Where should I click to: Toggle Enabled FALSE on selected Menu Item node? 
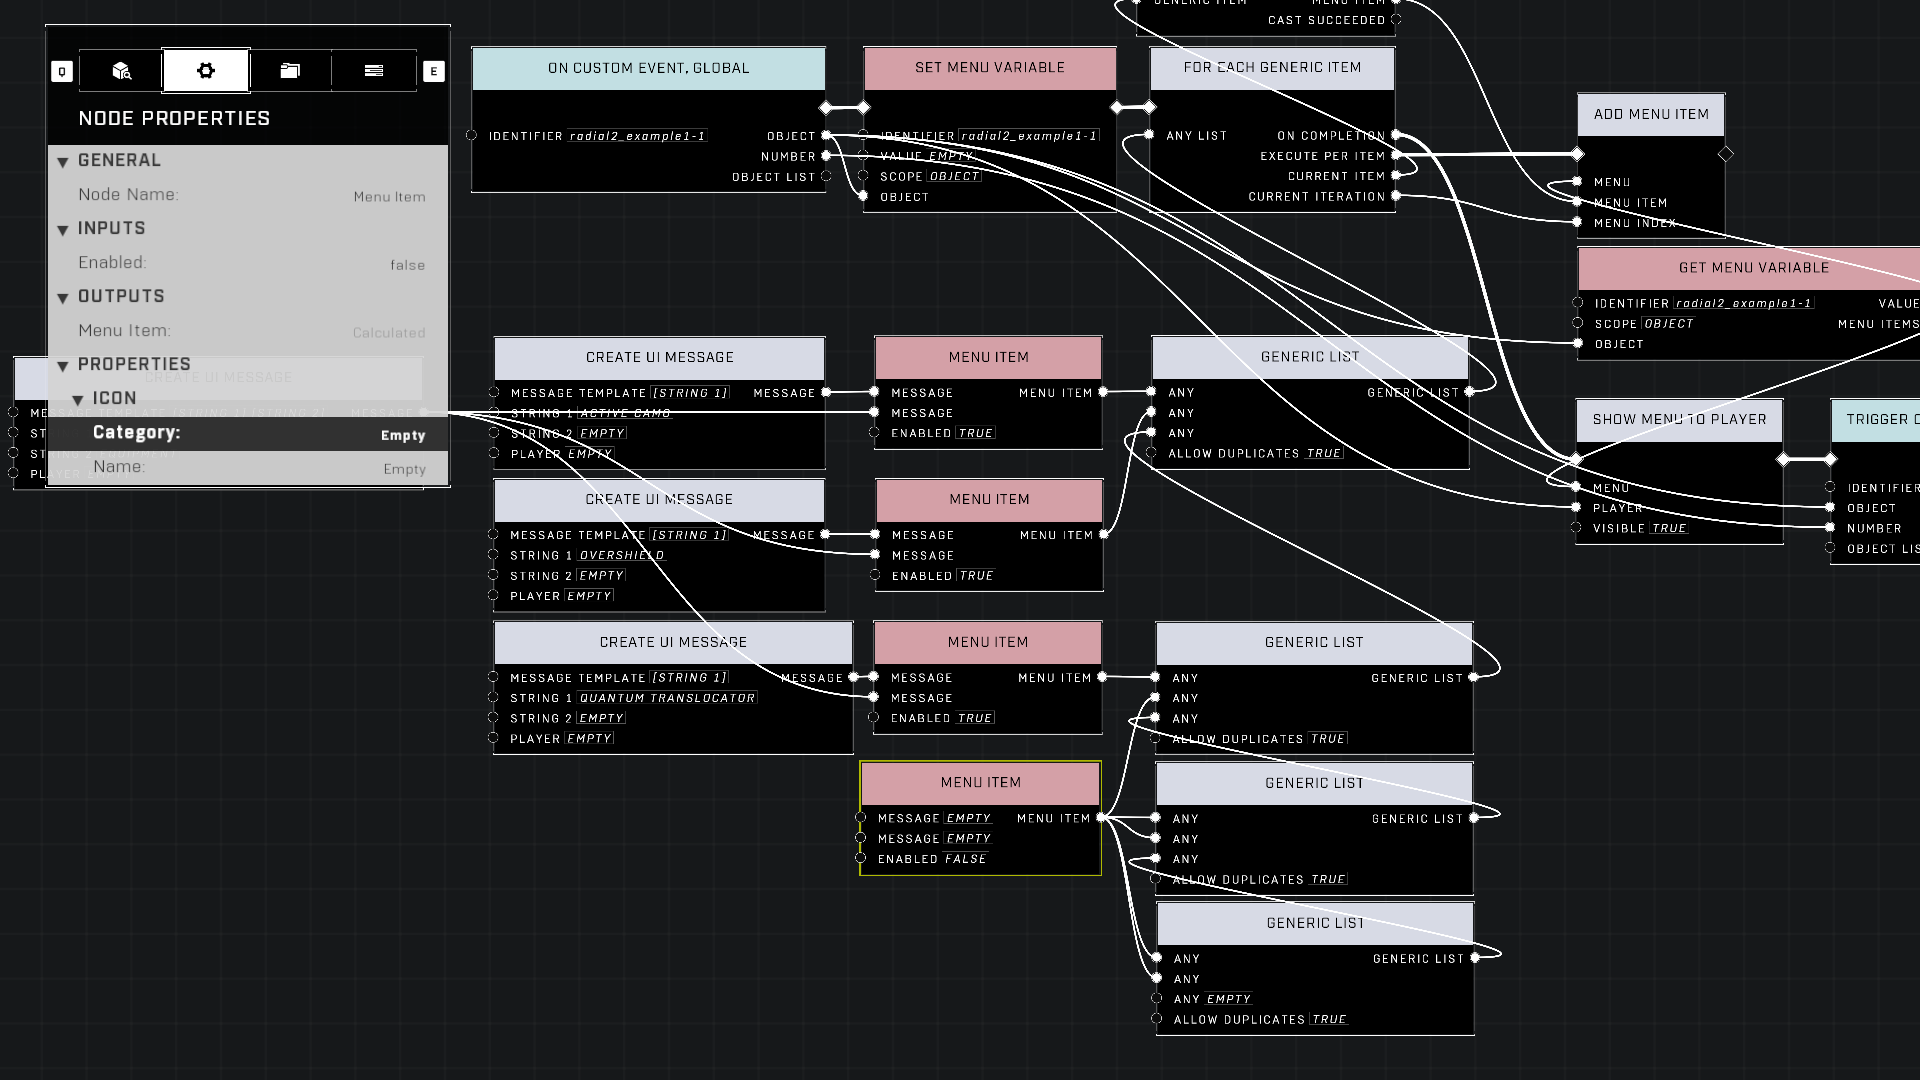click(x=965, y=859)
